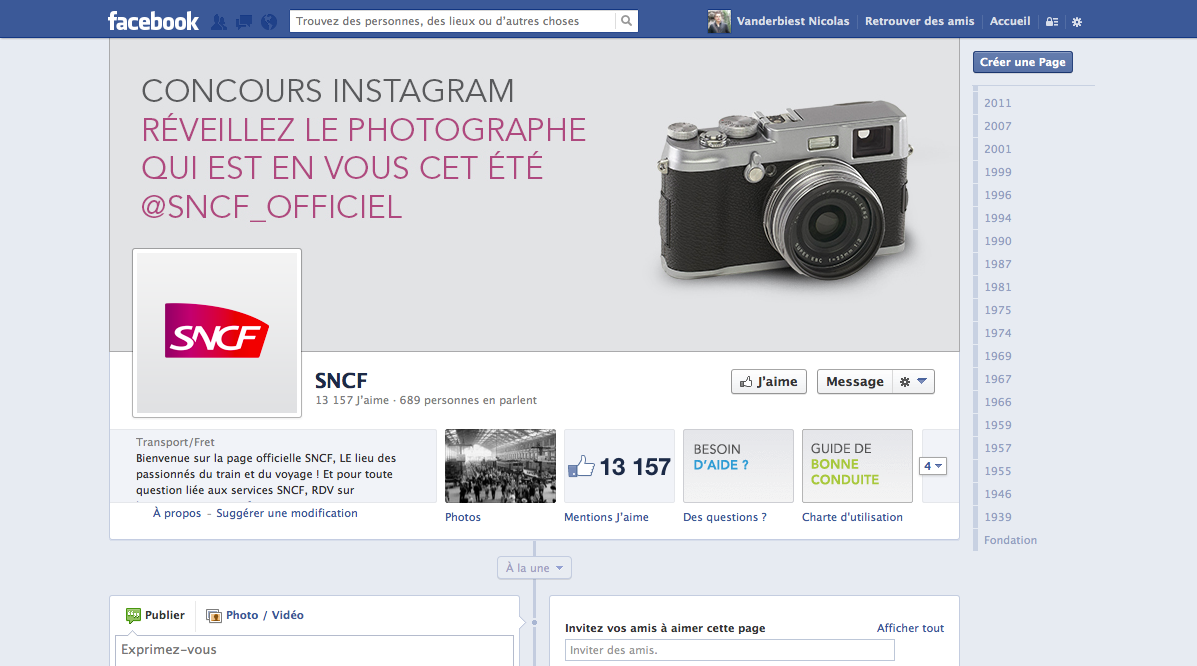Open messages icon in top bar

coord(244,21)
